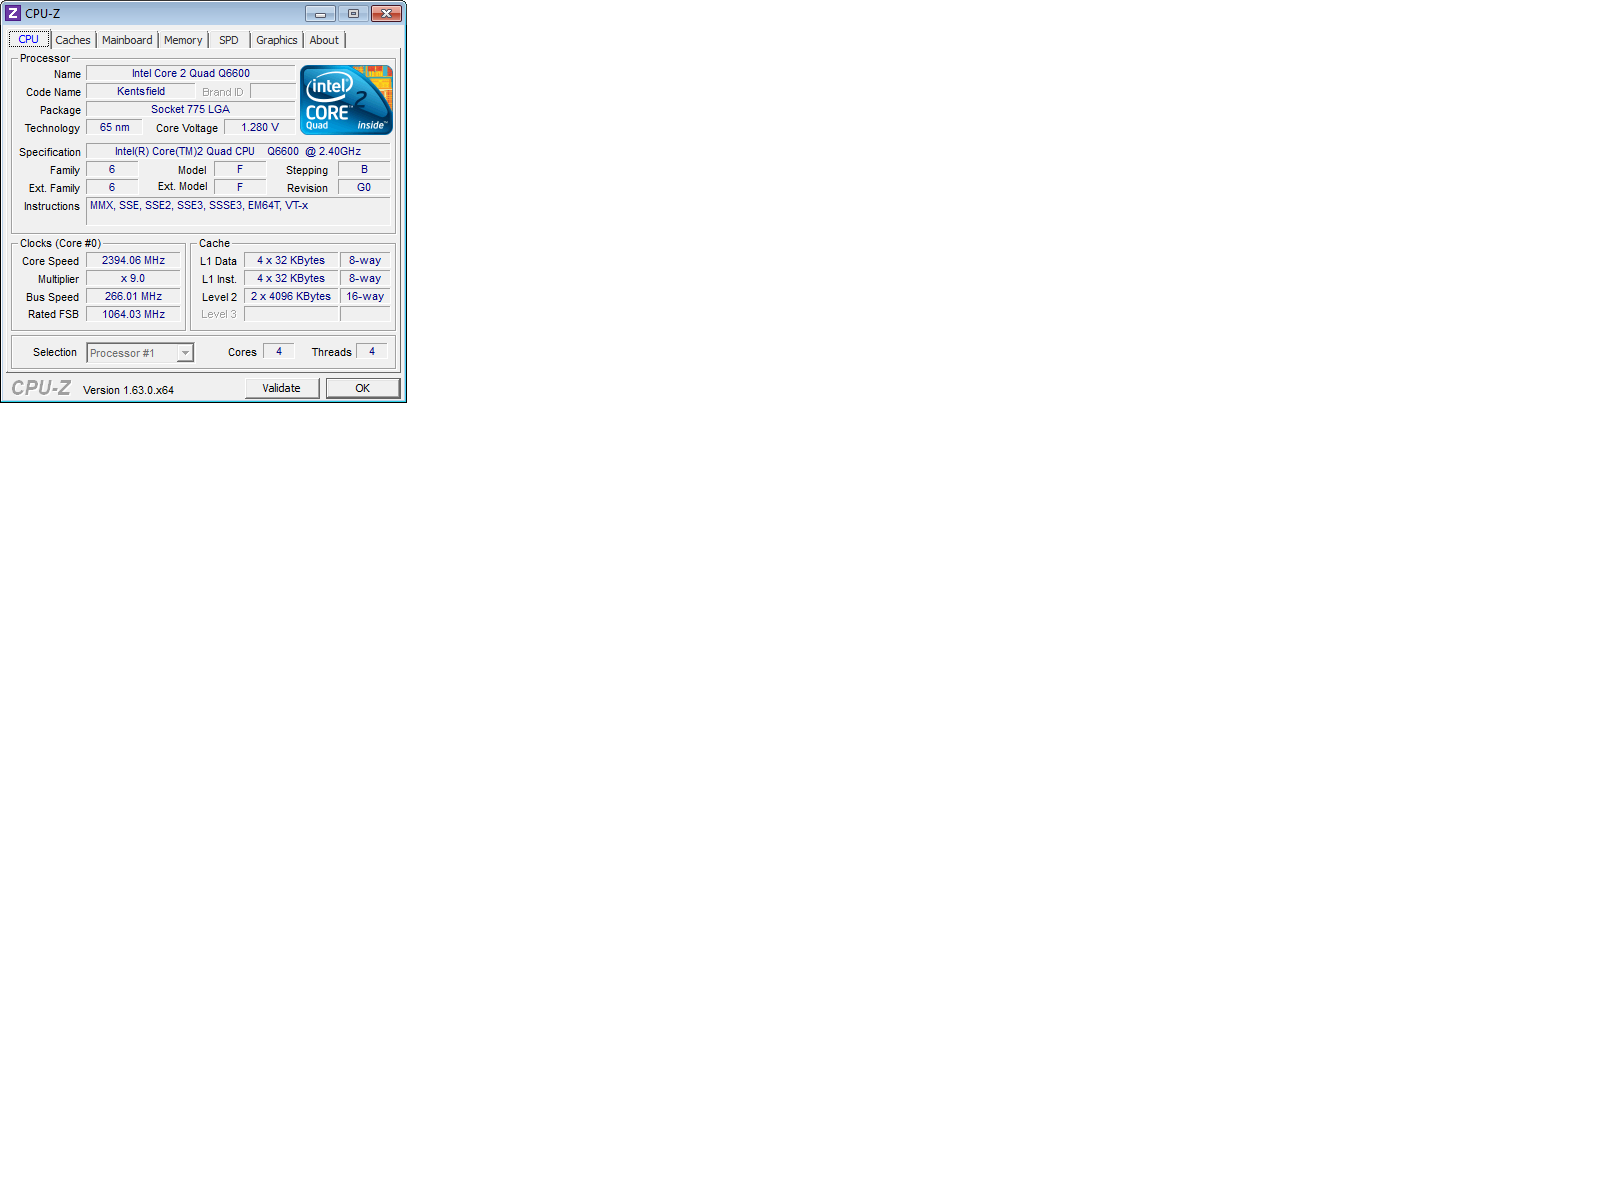Click the Rated FSB 1064.03 MHz value
The image size is (1600, 1200).
(x=133, y=314)
